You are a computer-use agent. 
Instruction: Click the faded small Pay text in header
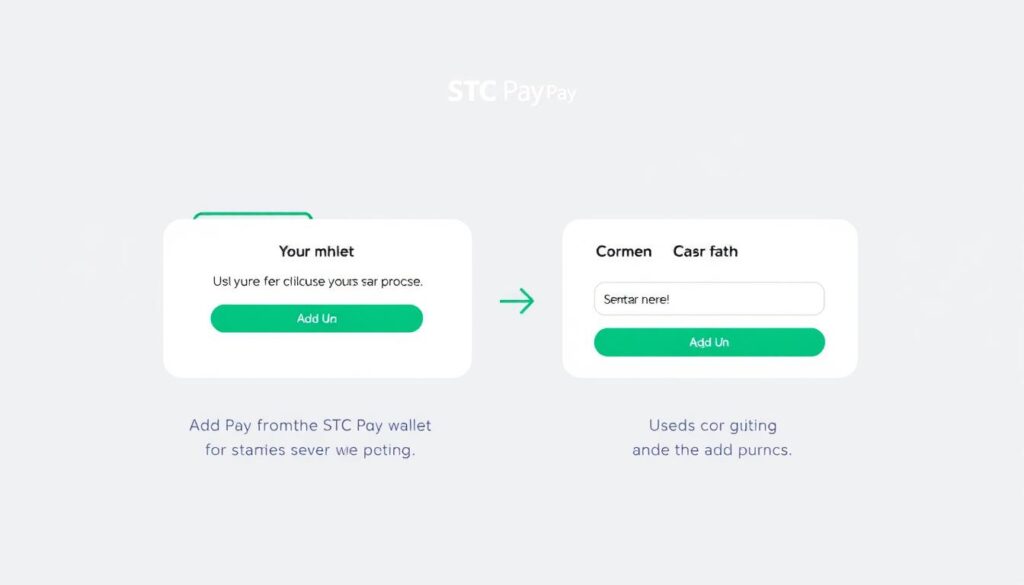[561, 94]
